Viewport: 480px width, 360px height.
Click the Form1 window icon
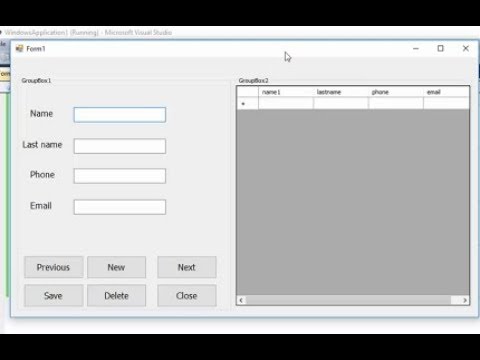tap(20, 49)
